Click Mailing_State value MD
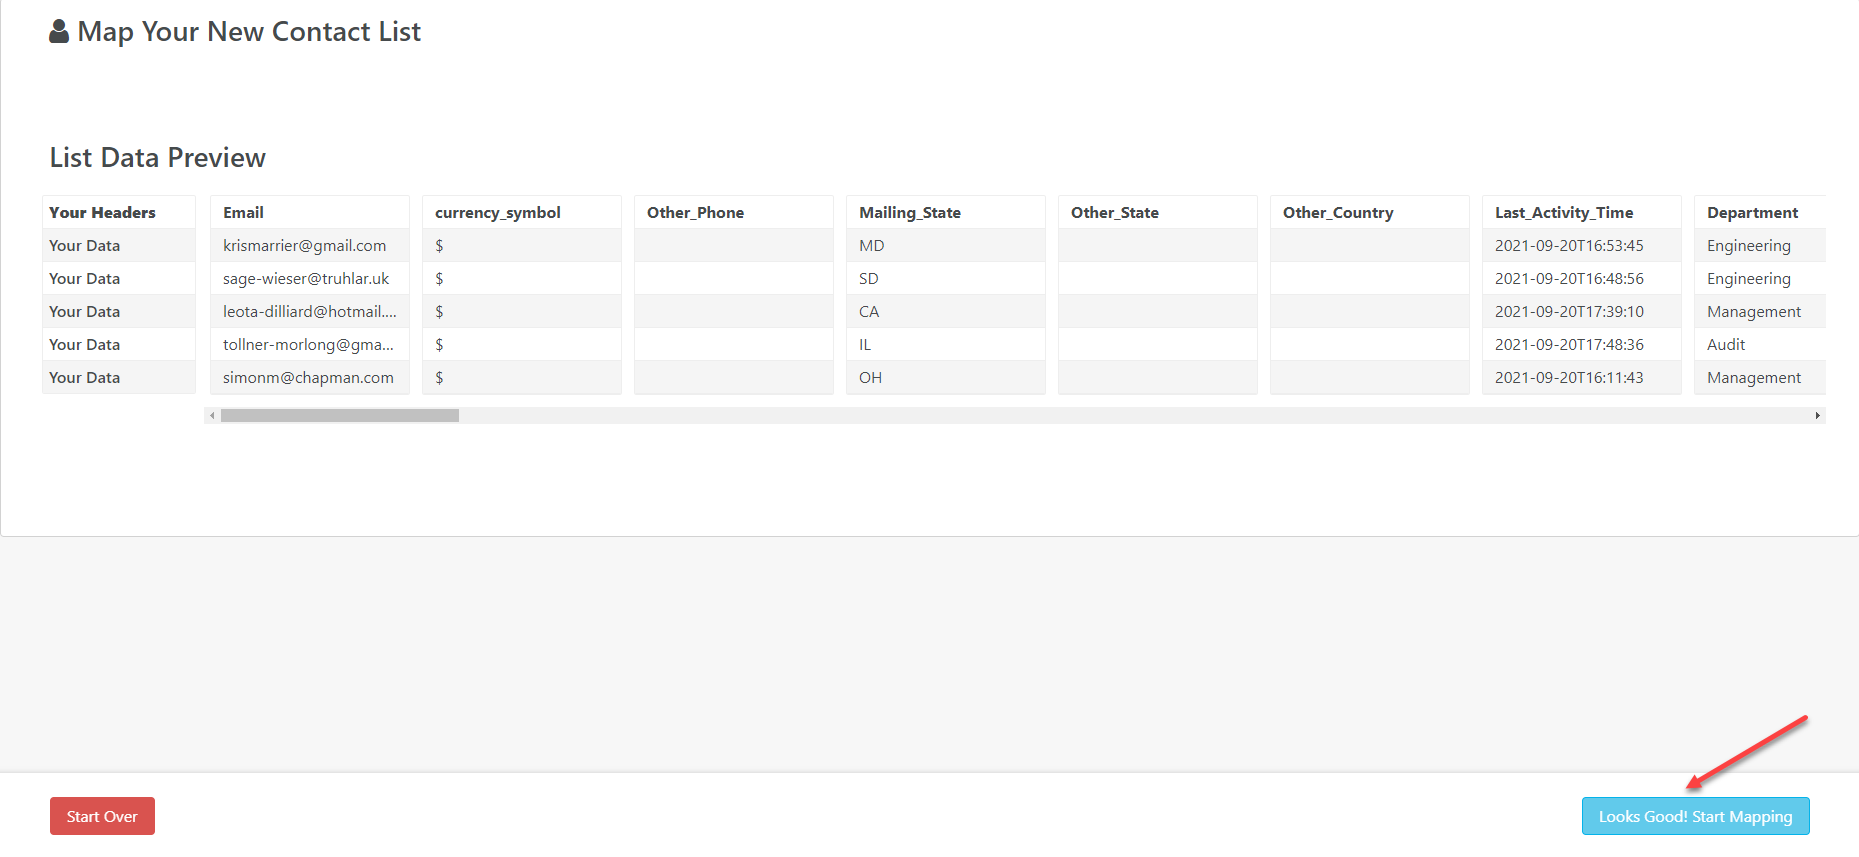Viewport: 1859px width, 857px height. click(872, 245)
